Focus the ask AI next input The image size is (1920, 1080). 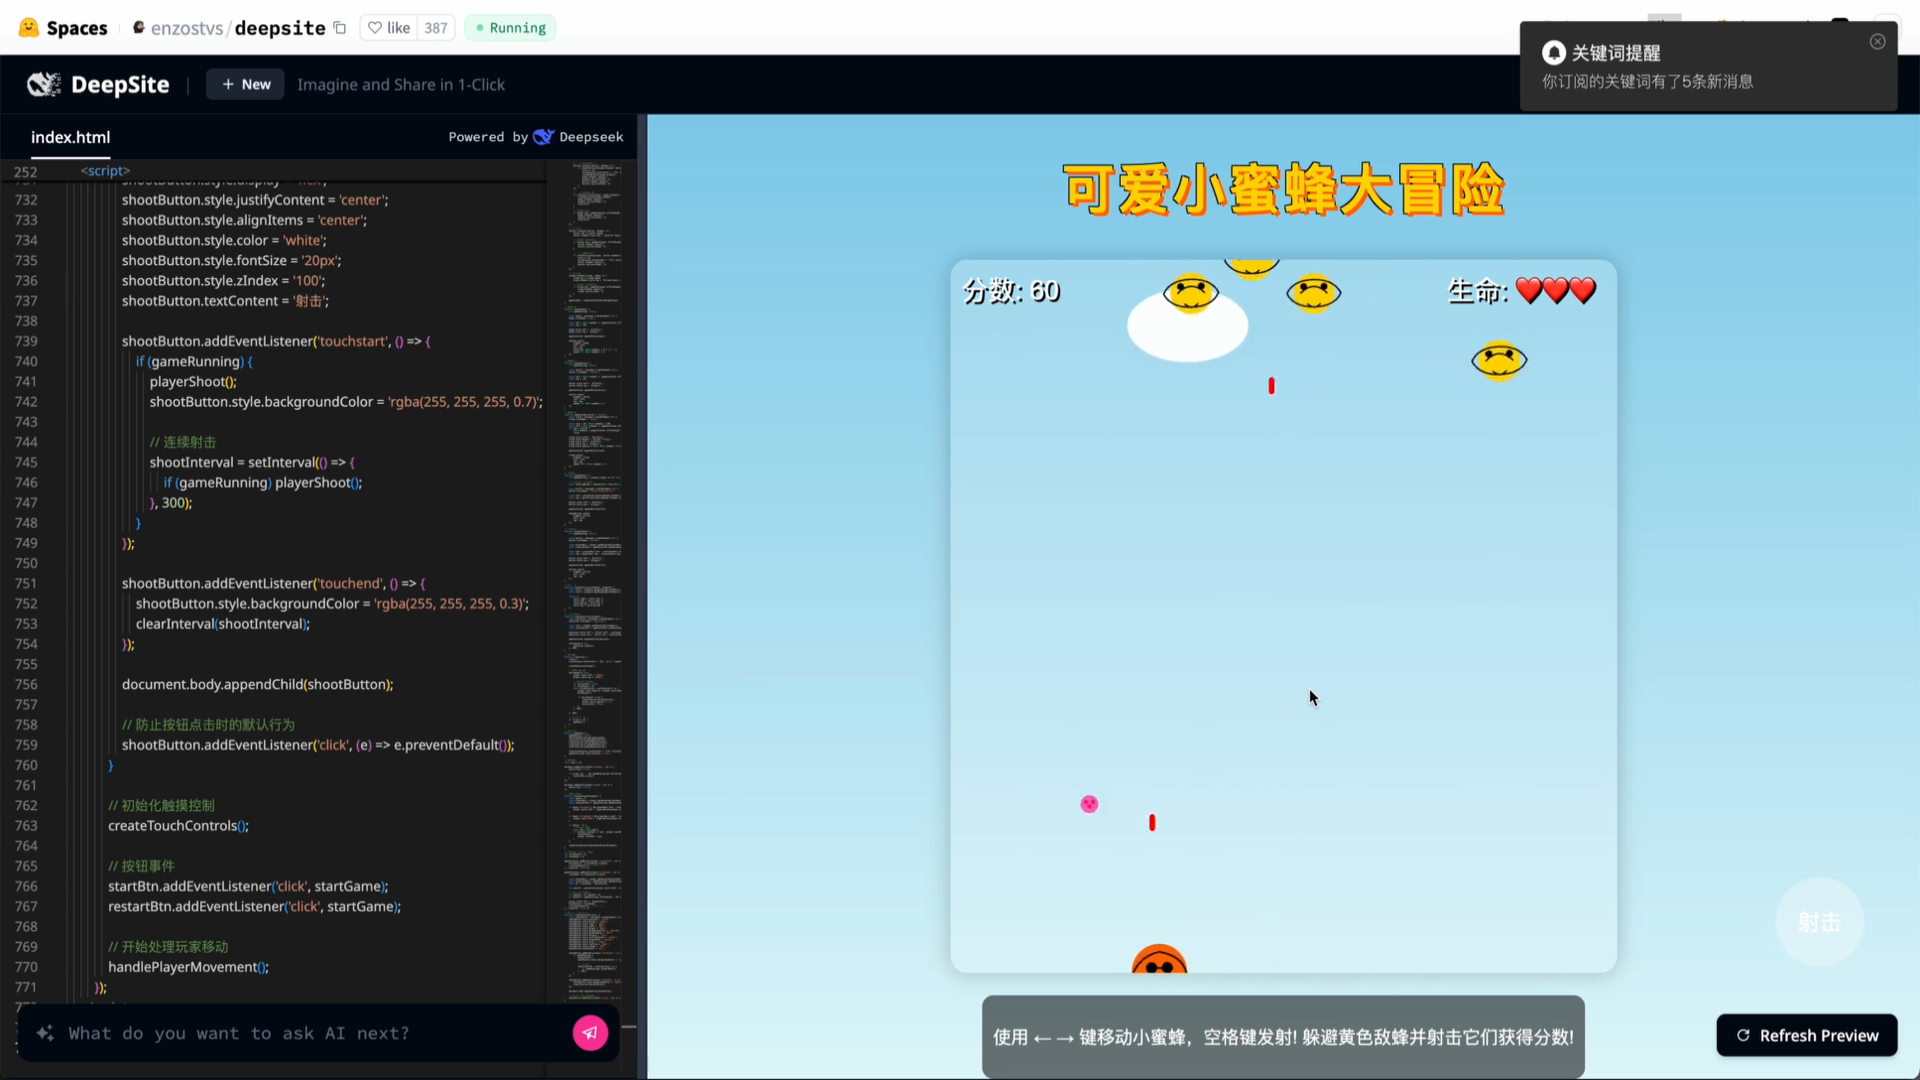click(300, 1033)
